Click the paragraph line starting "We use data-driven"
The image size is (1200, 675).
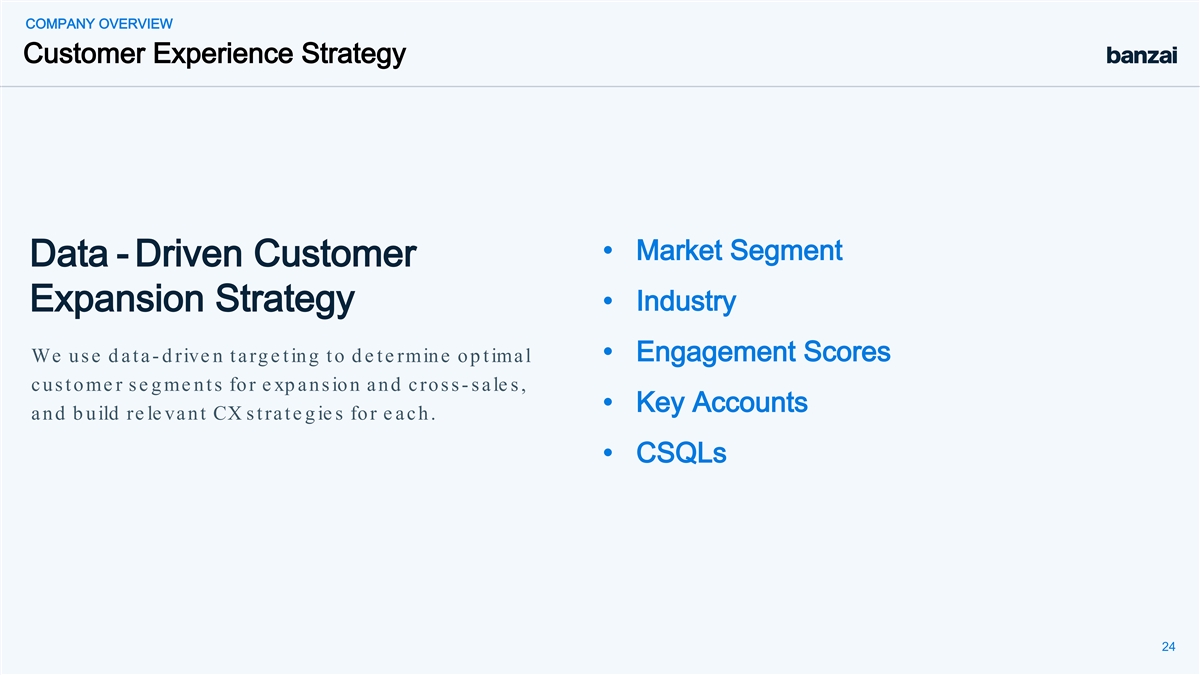281,356
